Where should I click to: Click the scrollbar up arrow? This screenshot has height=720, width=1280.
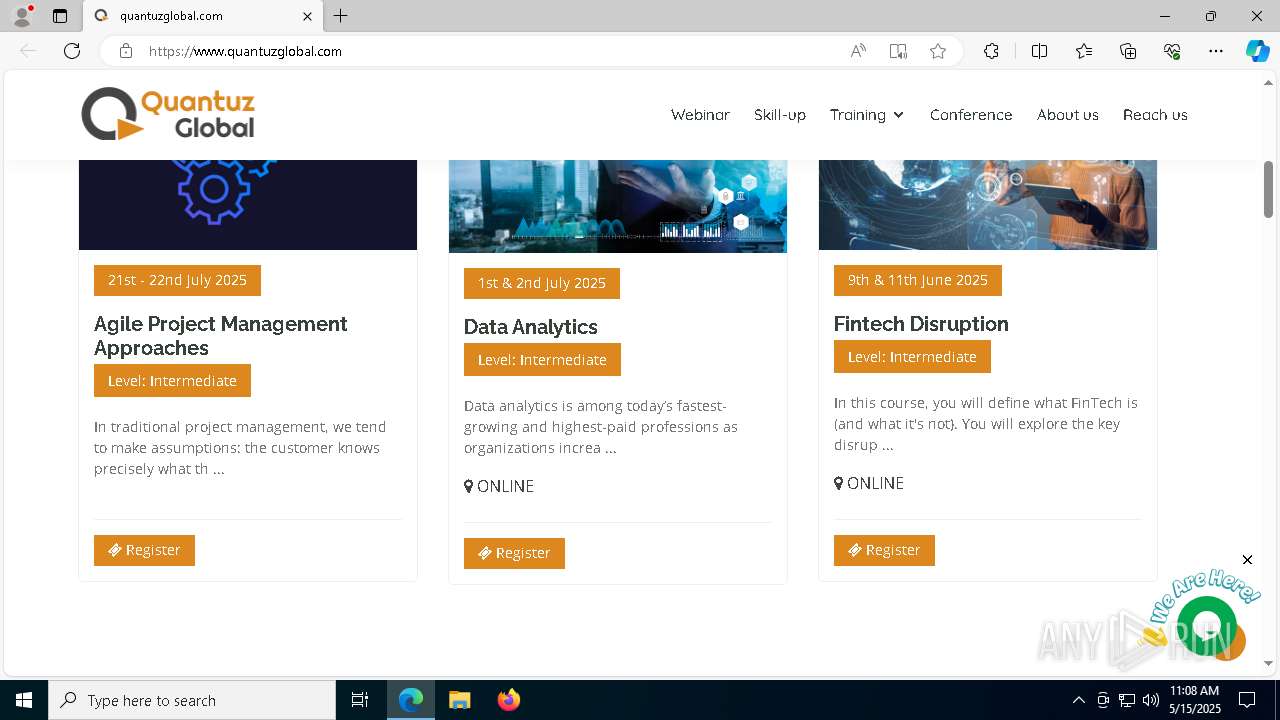tap(1268, 82)
